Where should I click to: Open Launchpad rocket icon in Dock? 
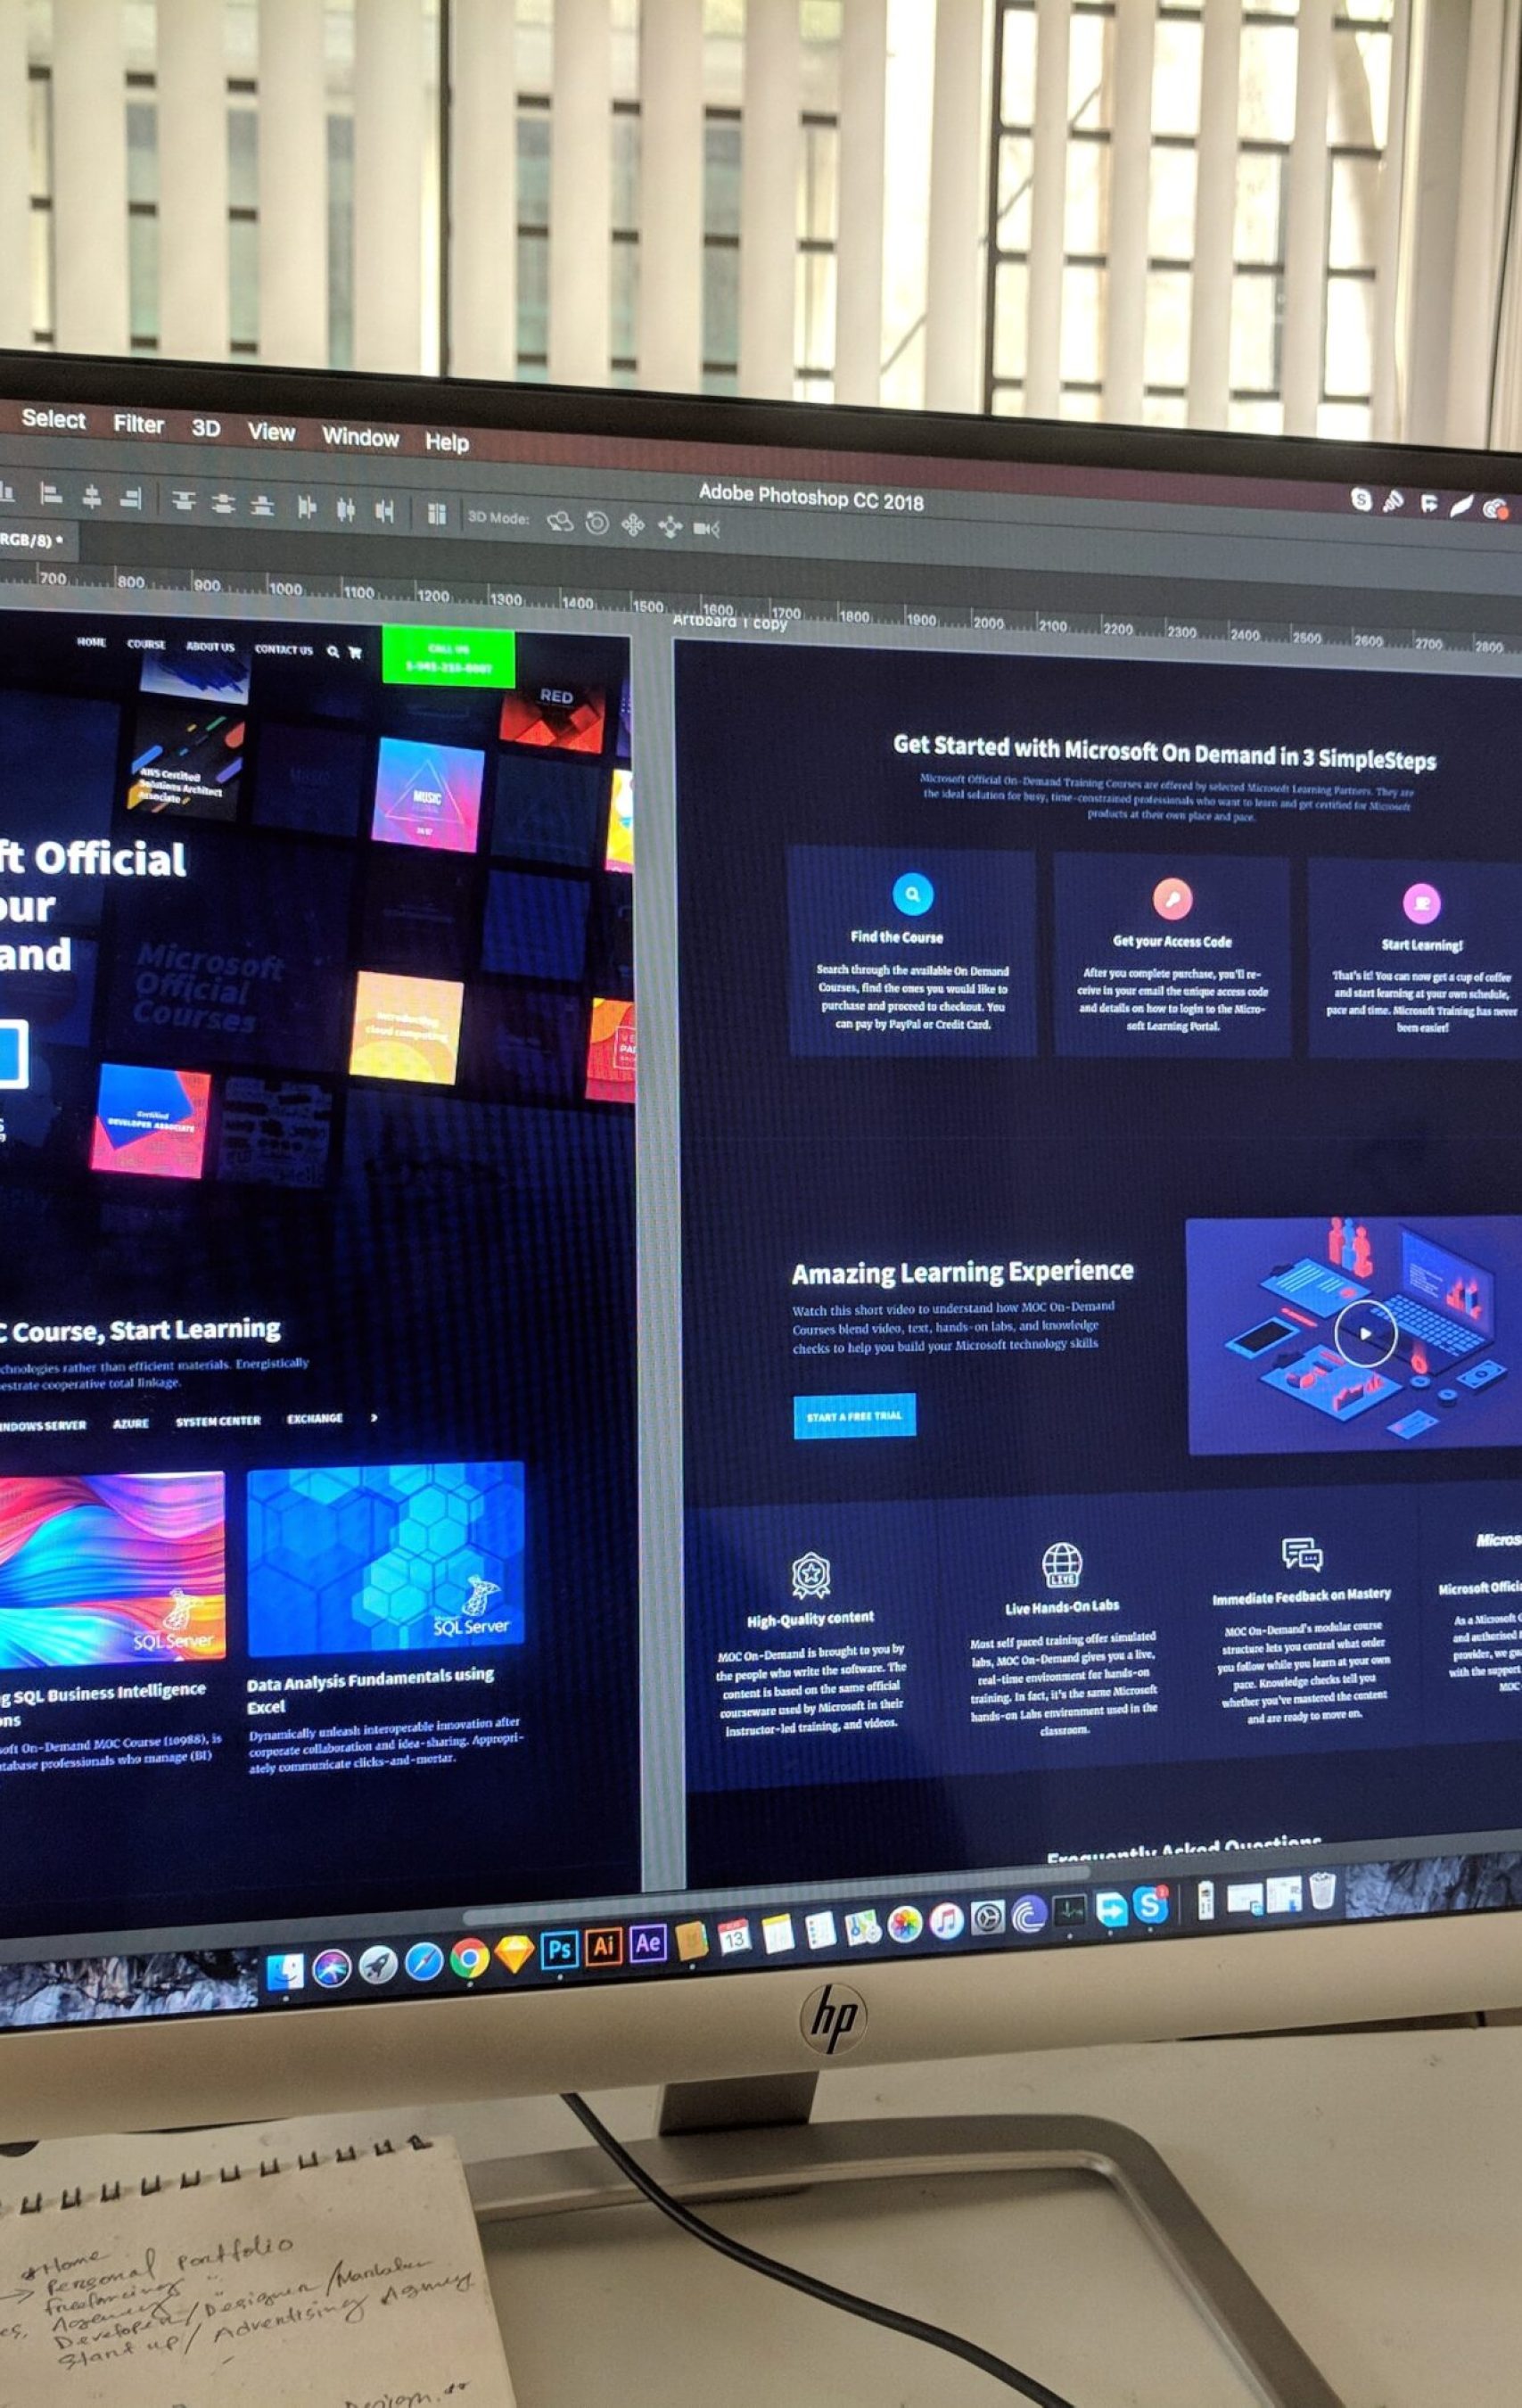(378, 1964)
